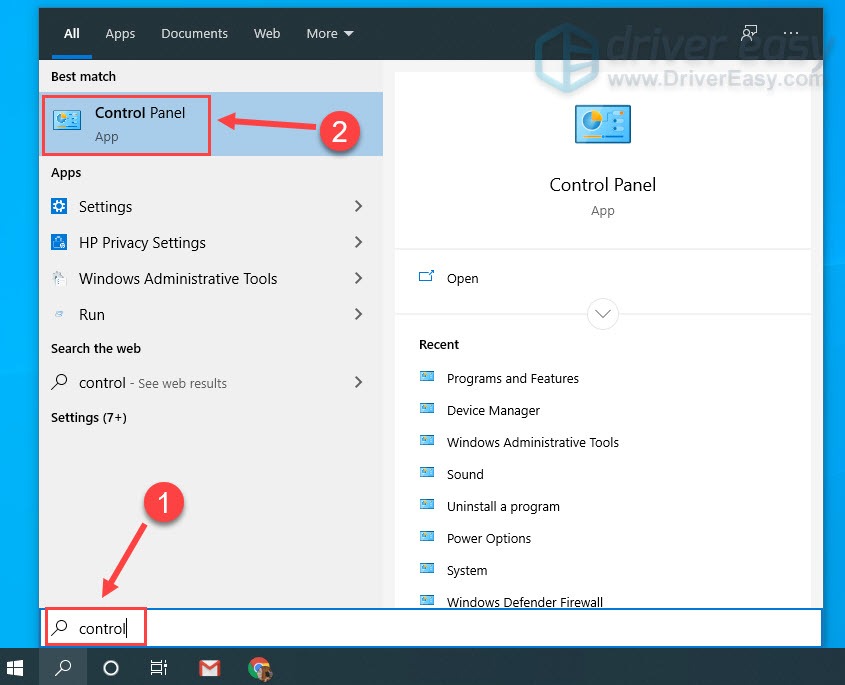Expand Run result chevron

pyautogui.click(x=358, y=314)
